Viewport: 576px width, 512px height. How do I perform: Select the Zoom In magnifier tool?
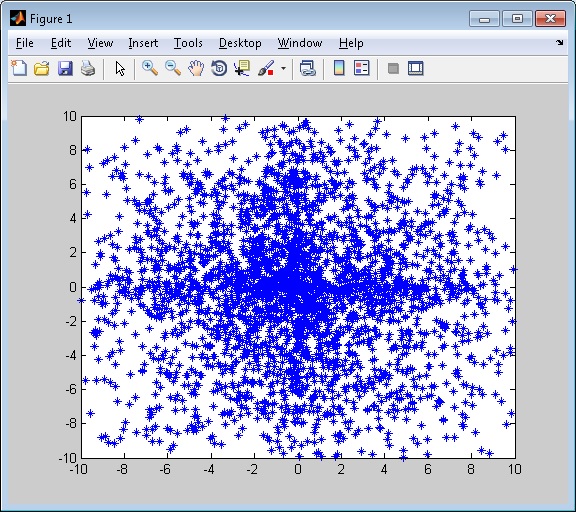[x=150, y=68]
